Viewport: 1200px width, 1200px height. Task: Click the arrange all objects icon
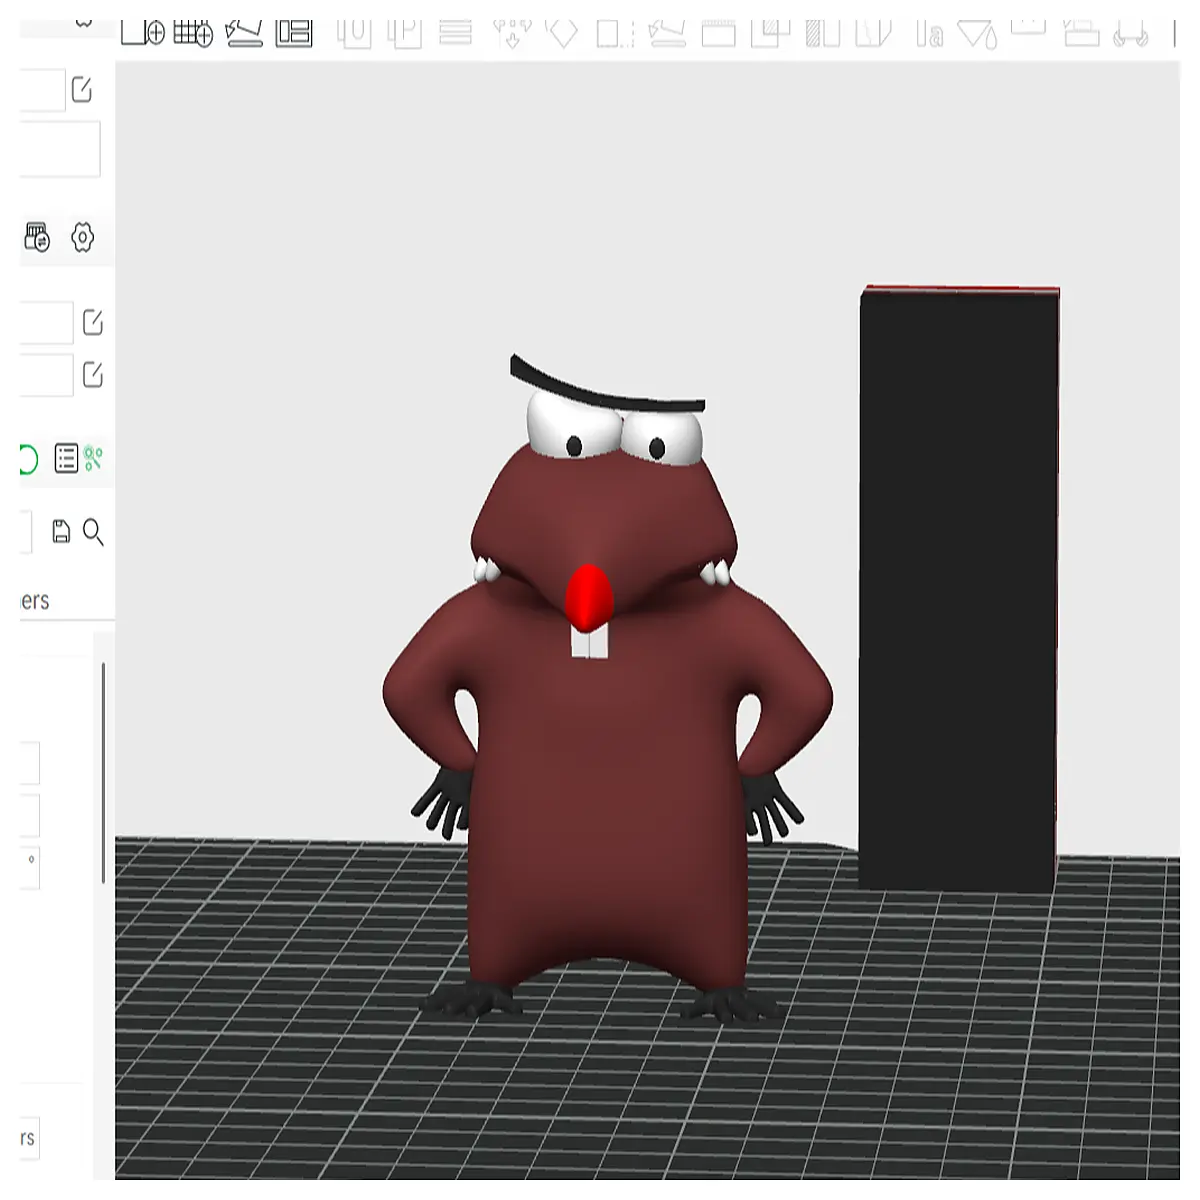(294, 33)
